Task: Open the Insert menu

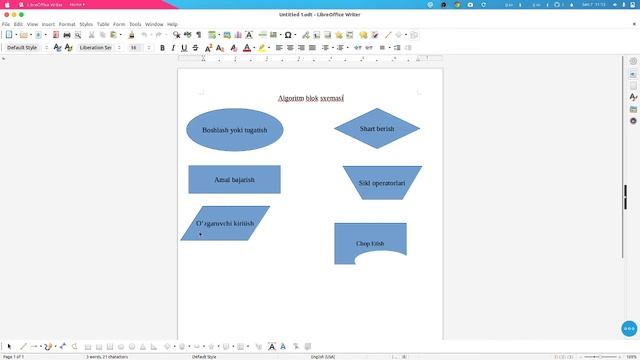Action: click(x=48, y=24)
